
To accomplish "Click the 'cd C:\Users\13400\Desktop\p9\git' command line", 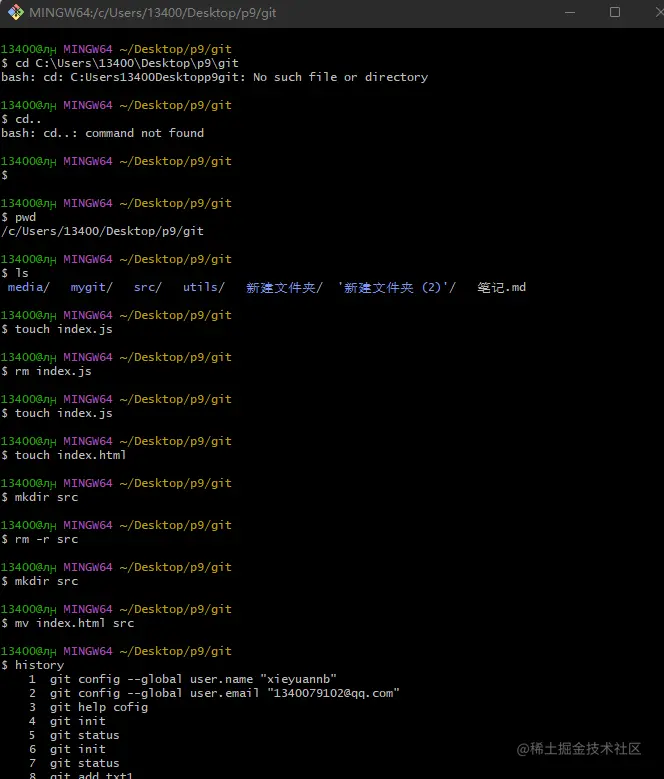I will click(120, 63).
